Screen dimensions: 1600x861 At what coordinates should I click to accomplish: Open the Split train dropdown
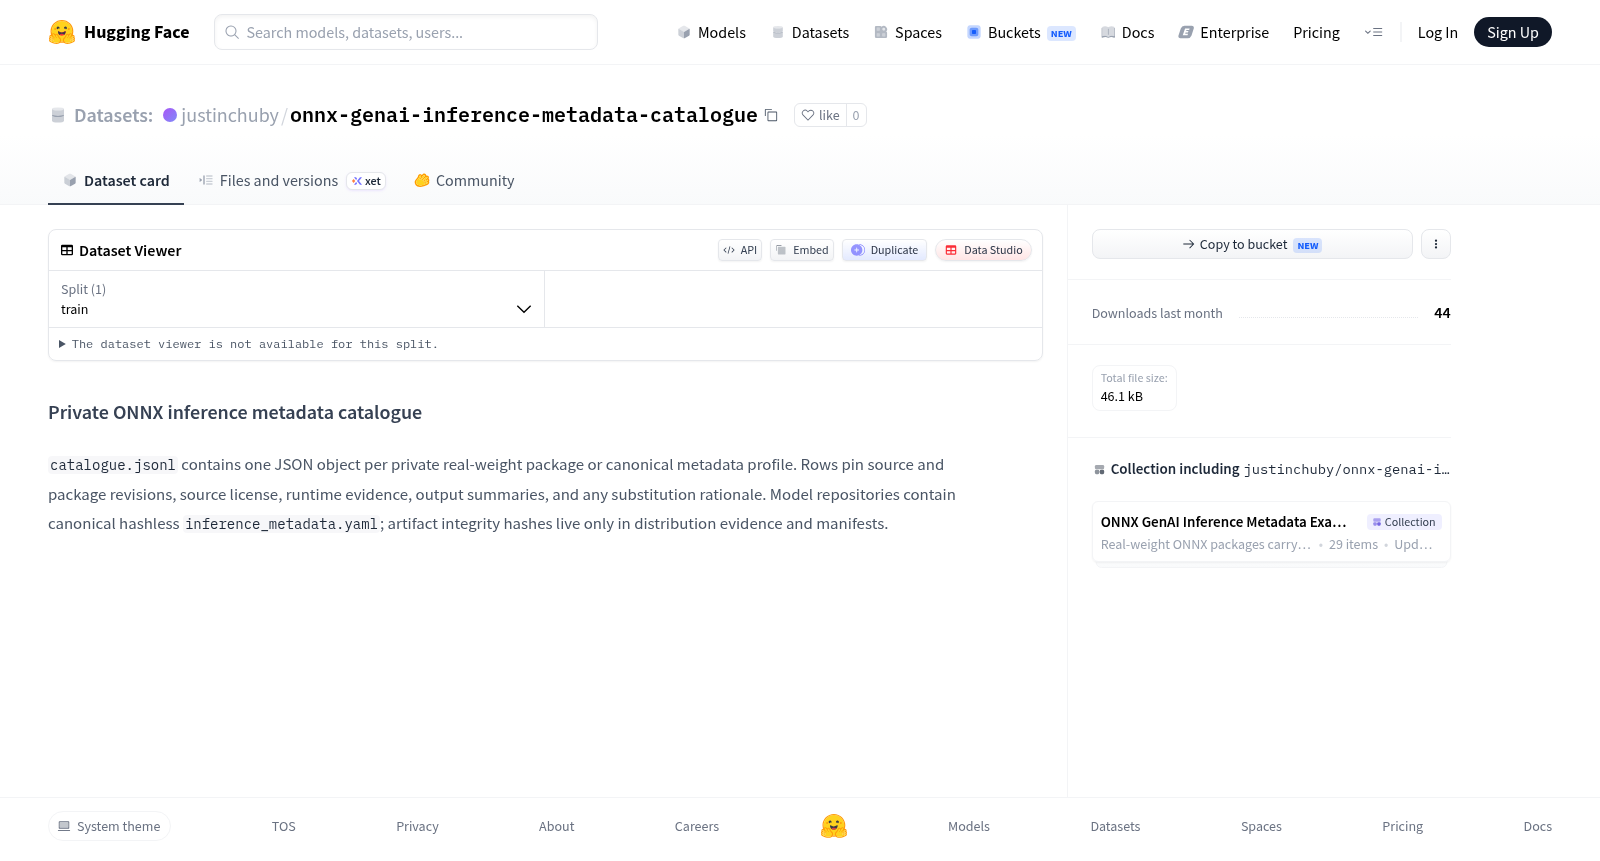296,299
